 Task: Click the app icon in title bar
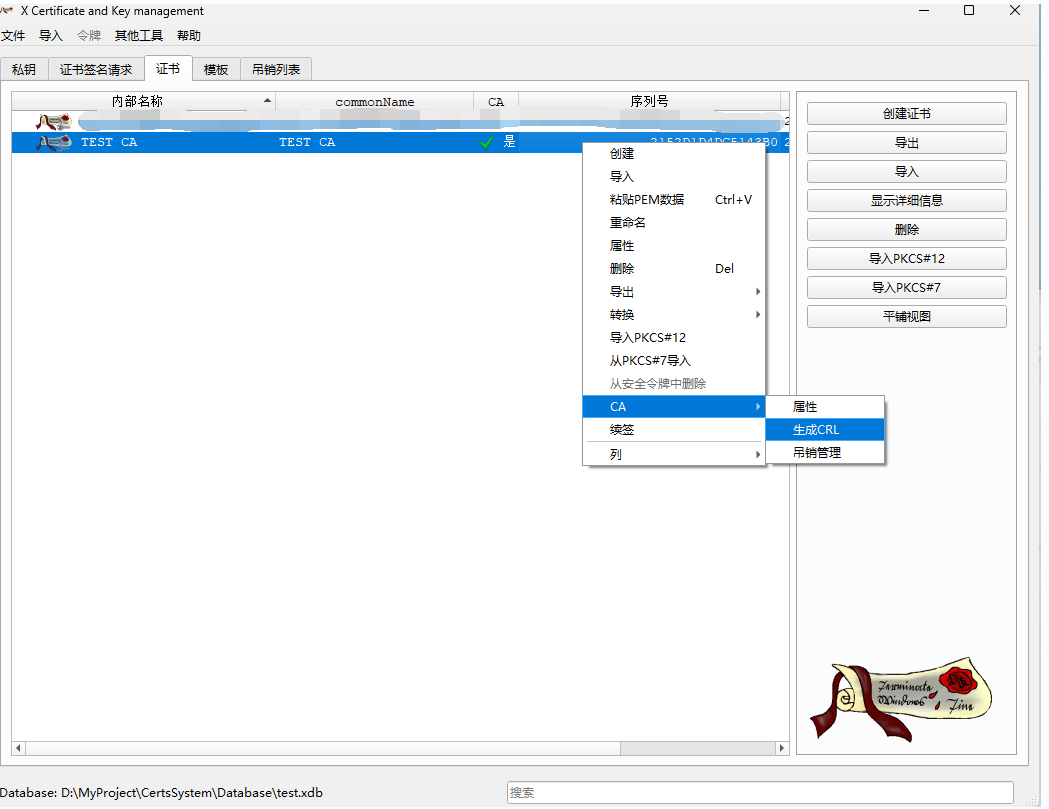(x=7, y=11)
